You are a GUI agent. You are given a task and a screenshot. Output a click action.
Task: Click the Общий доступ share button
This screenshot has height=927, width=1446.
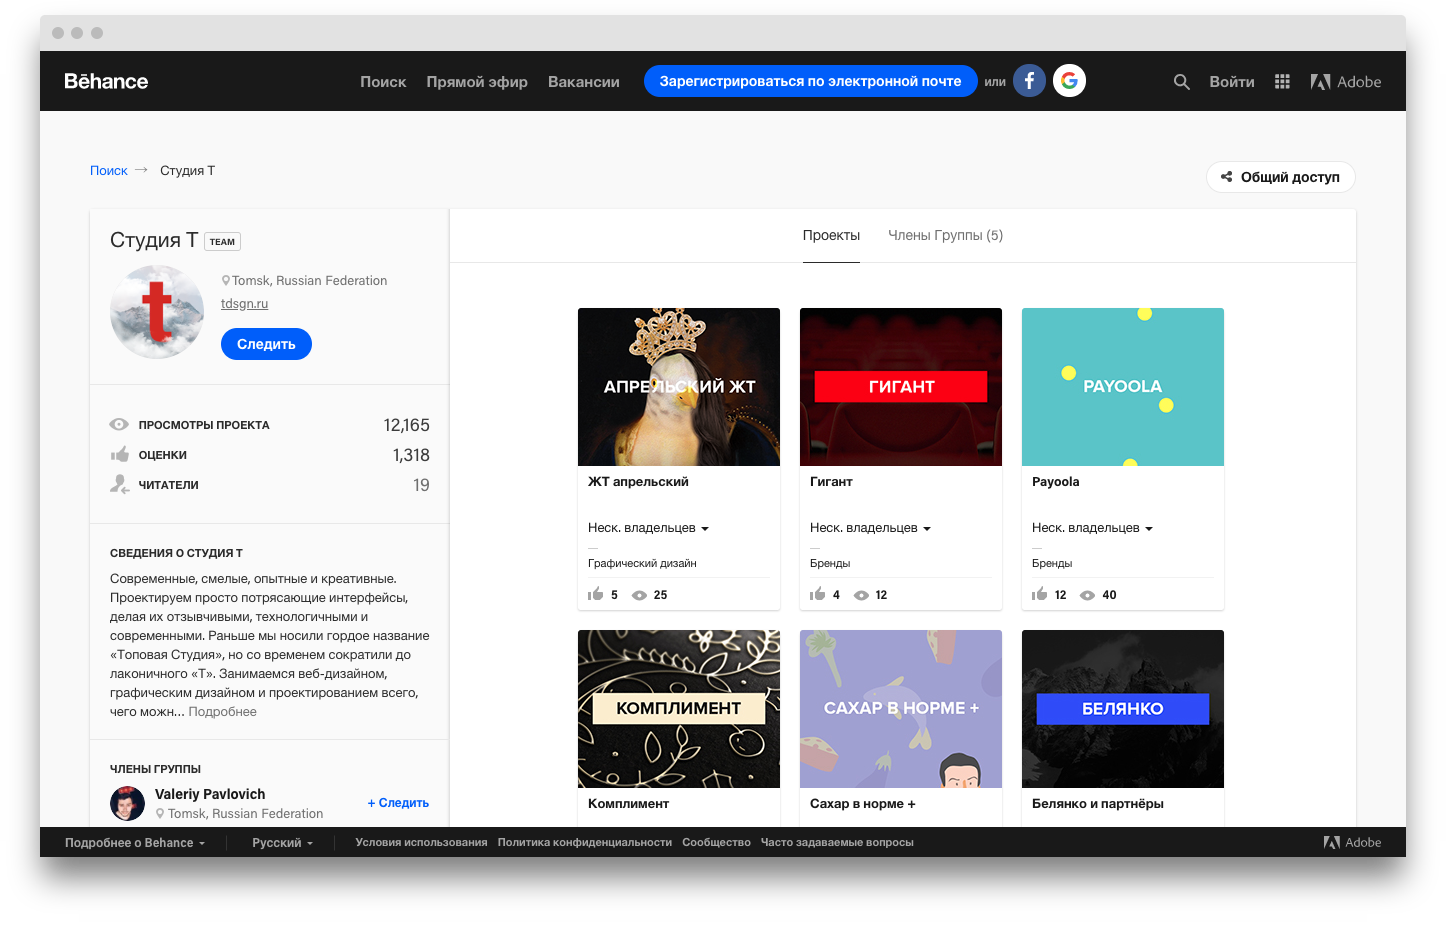[x=1281, y=177]
